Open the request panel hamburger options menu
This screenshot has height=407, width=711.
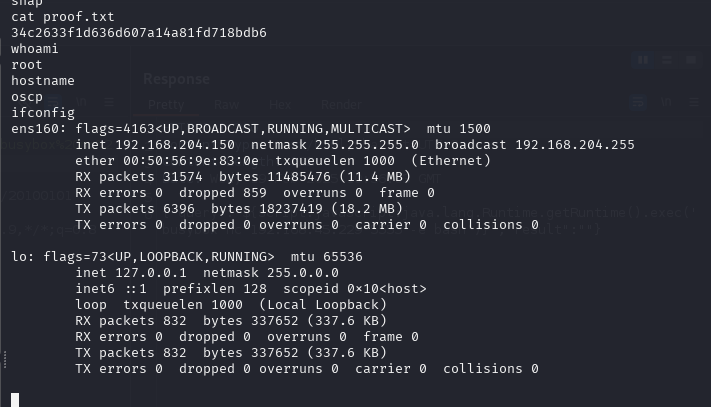(109, 102)
